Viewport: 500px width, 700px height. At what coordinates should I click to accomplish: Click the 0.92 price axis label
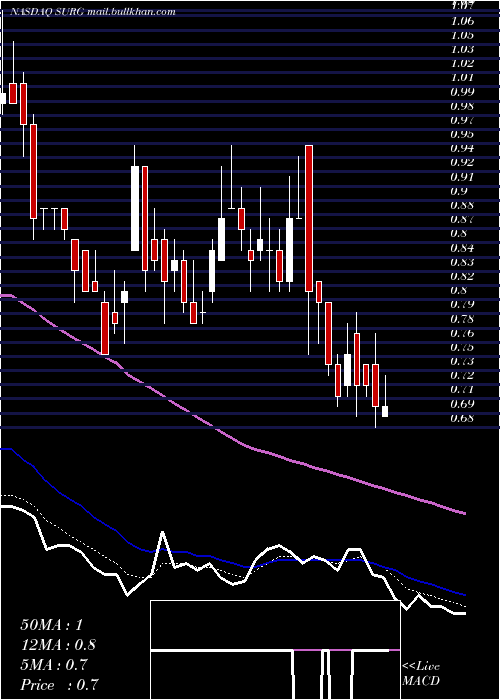pos(464,162)
